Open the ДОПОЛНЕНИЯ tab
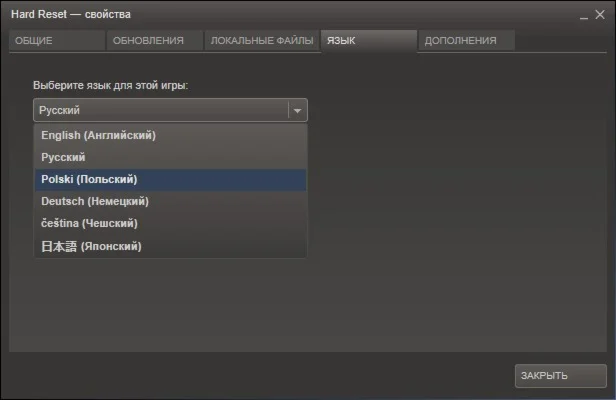This screenshot has height=400, width=616. [x=466, y=40]
